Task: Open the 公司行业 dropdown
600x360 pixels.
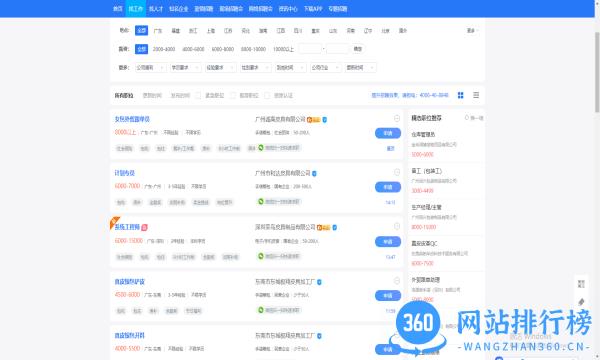Action: (326, 67)
